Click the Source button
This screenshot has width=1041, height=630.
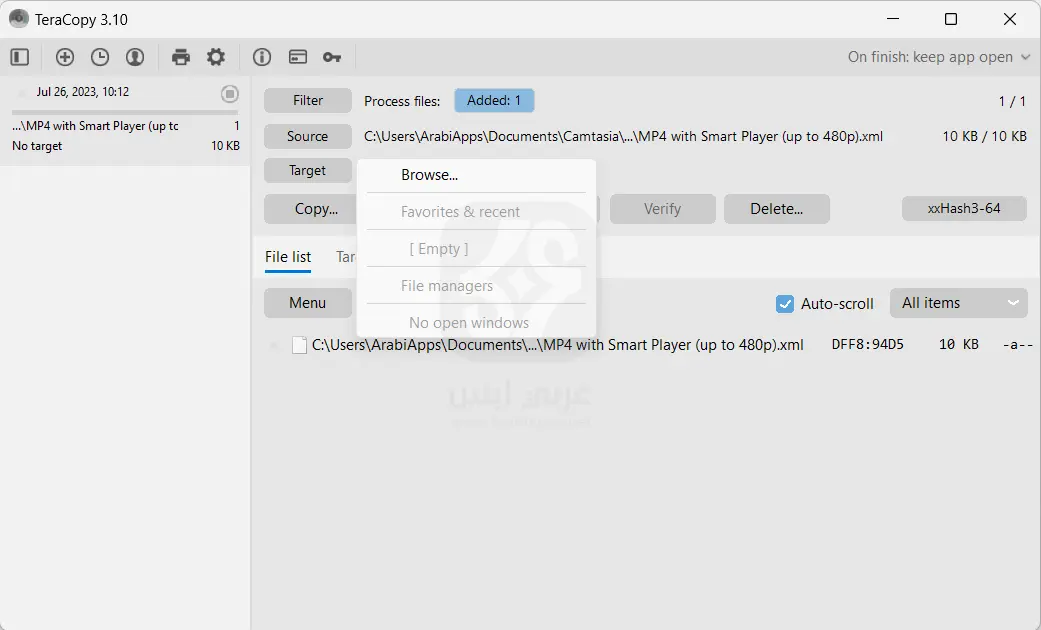(307, 137)
